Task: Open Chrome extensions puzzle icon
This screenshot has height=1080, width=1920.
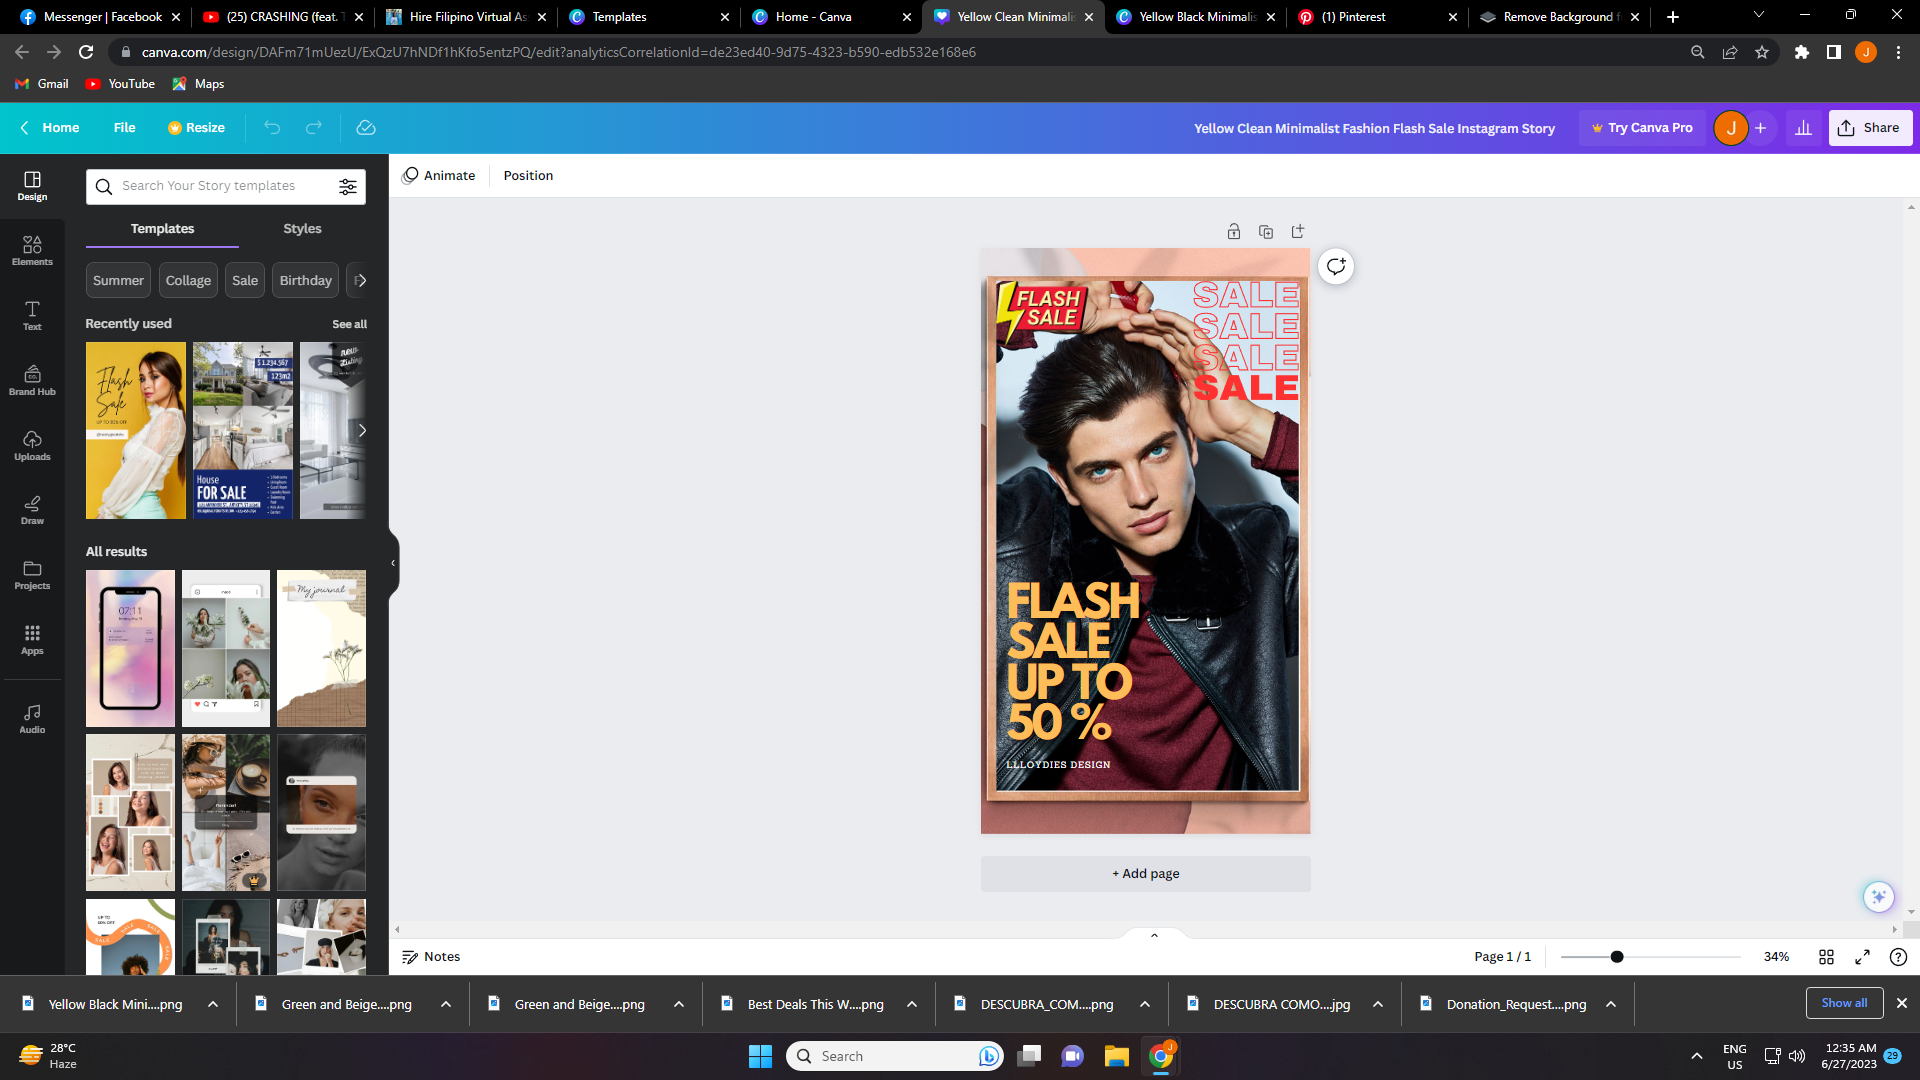Action: (x=1802, y=52)
